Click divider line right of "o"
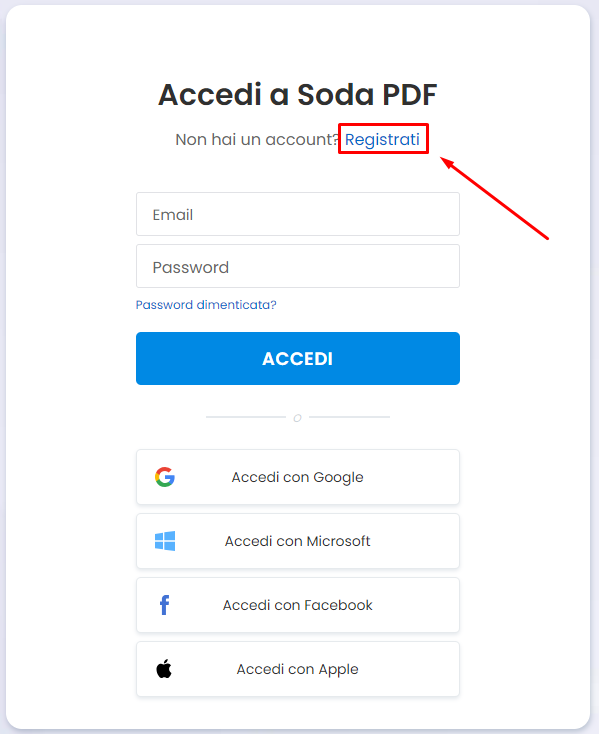The image size is (599, 734). tap(349, 417)
